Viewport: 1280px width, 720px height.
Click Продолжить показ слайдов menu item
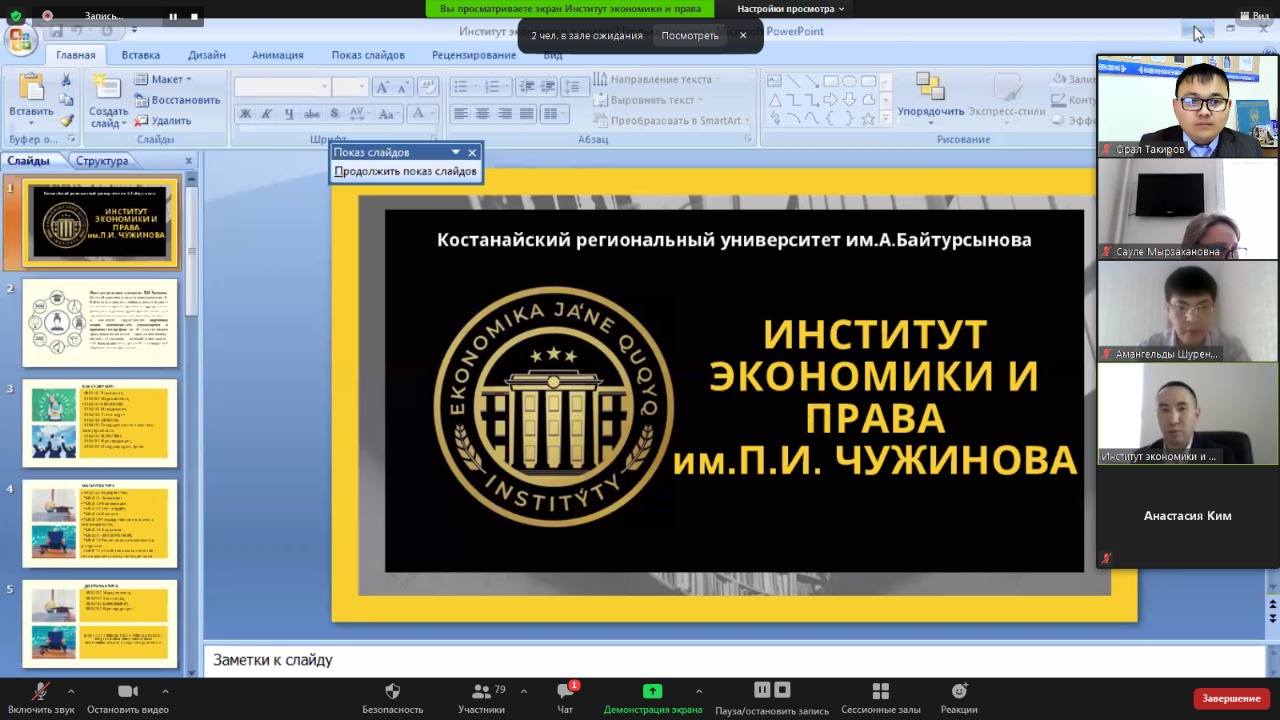click(x=406, y=171)
